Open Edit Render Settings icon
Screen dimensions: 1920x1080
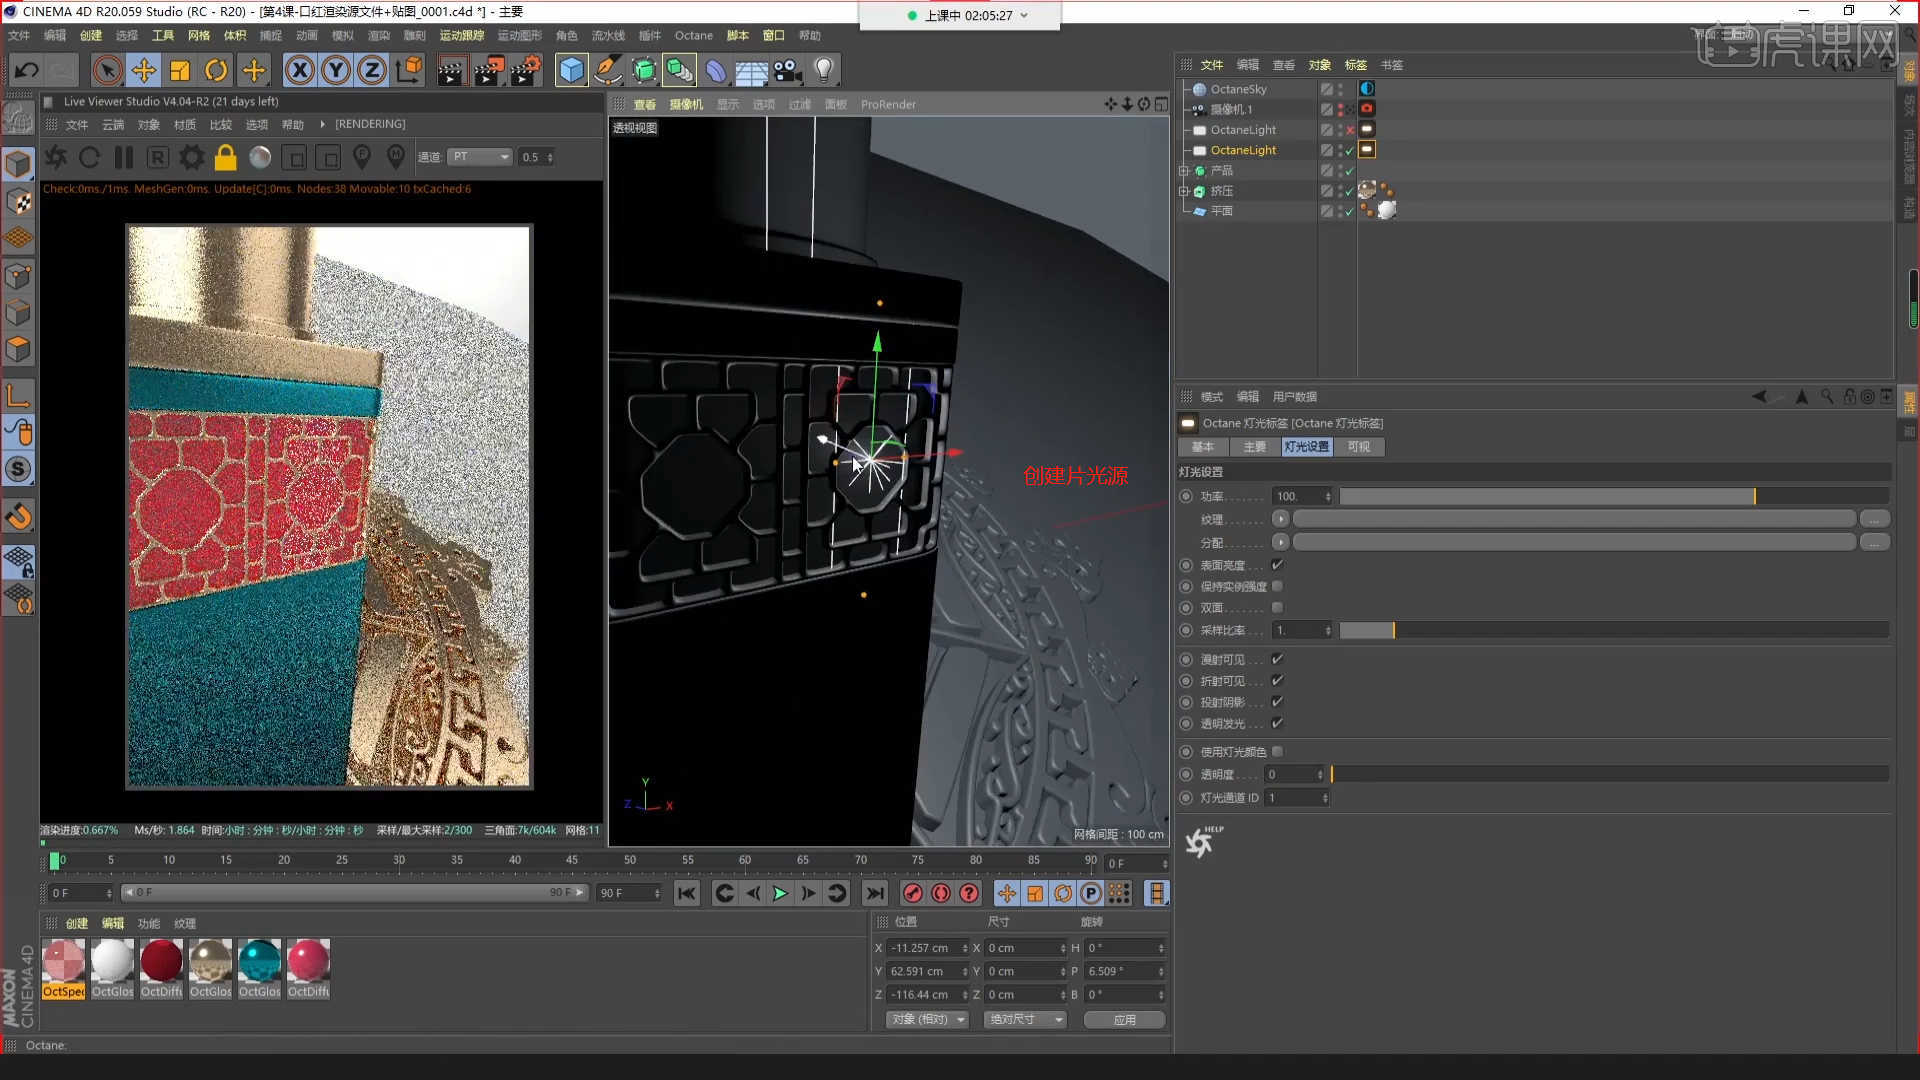525,70
